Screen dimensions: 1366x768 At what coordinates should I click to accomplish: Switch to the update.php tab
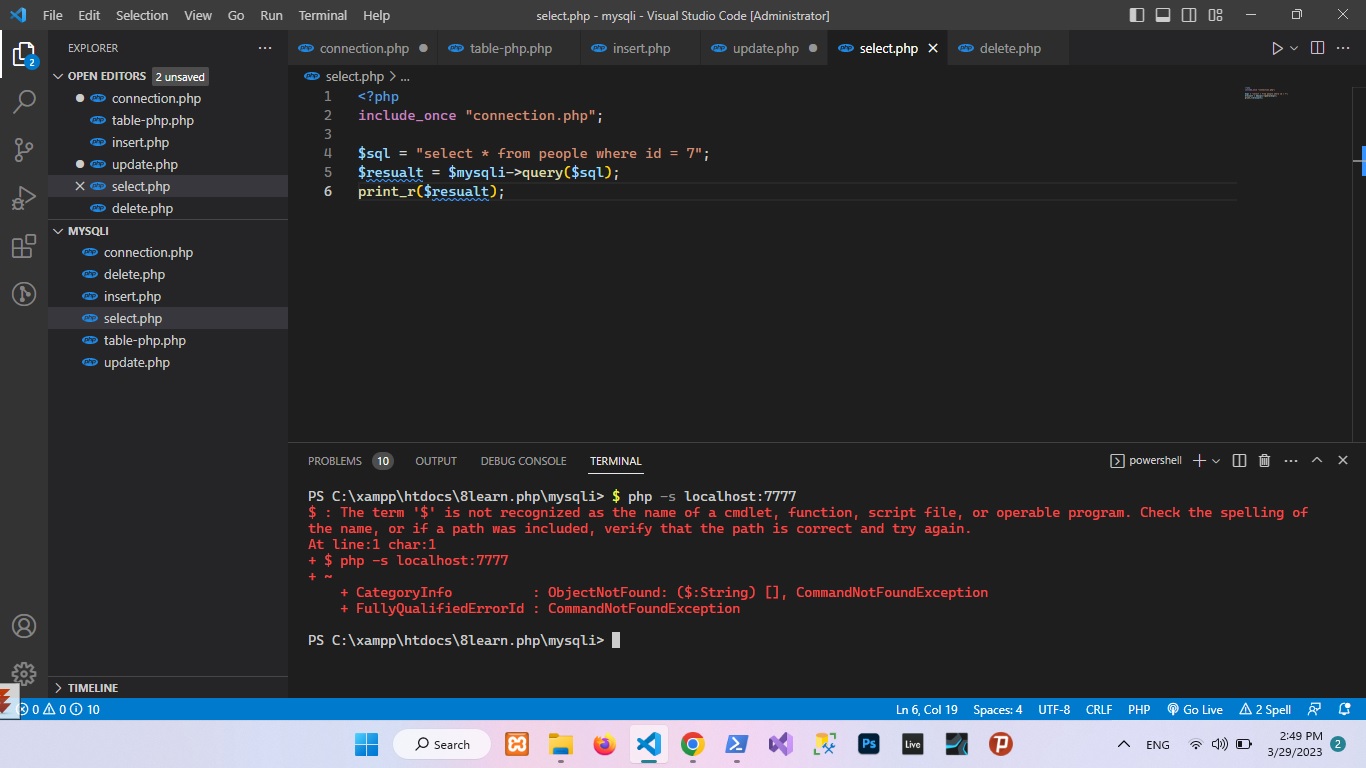point(765,48)
